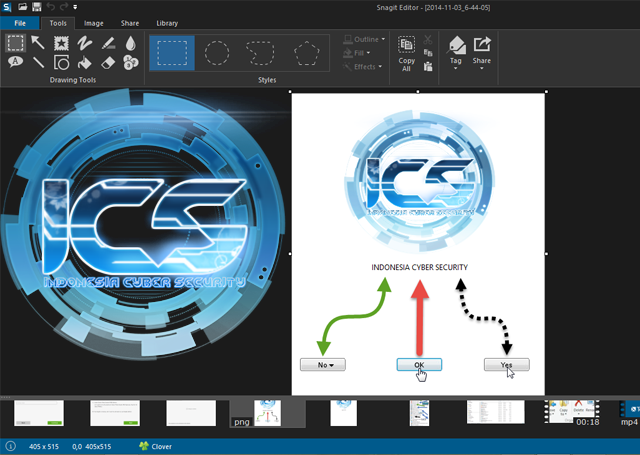The width and height of the screenshot is (640, 455).
Task: Click the right-middle canvas resize handle
Action: pos(547,253)
